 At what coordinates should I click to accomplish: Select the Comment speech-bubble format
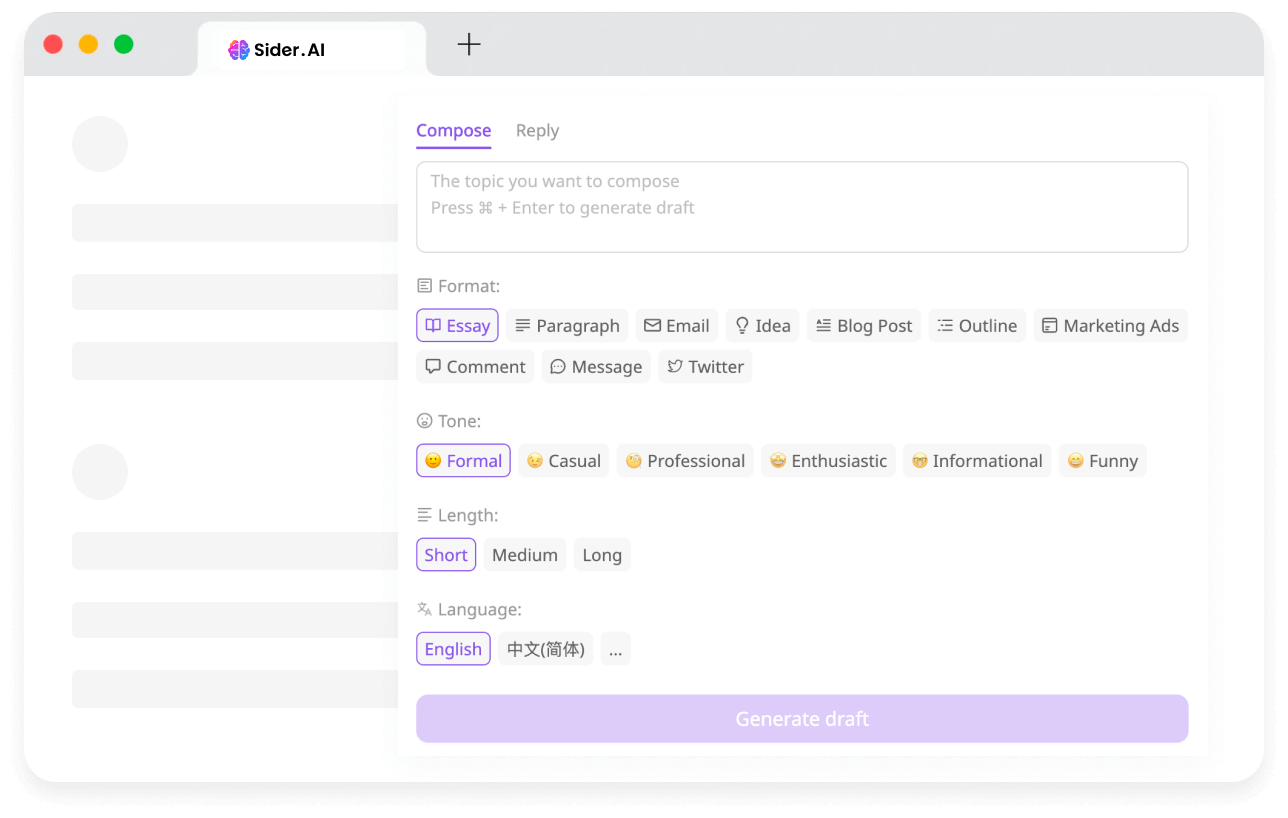click(x=475, y=367)
